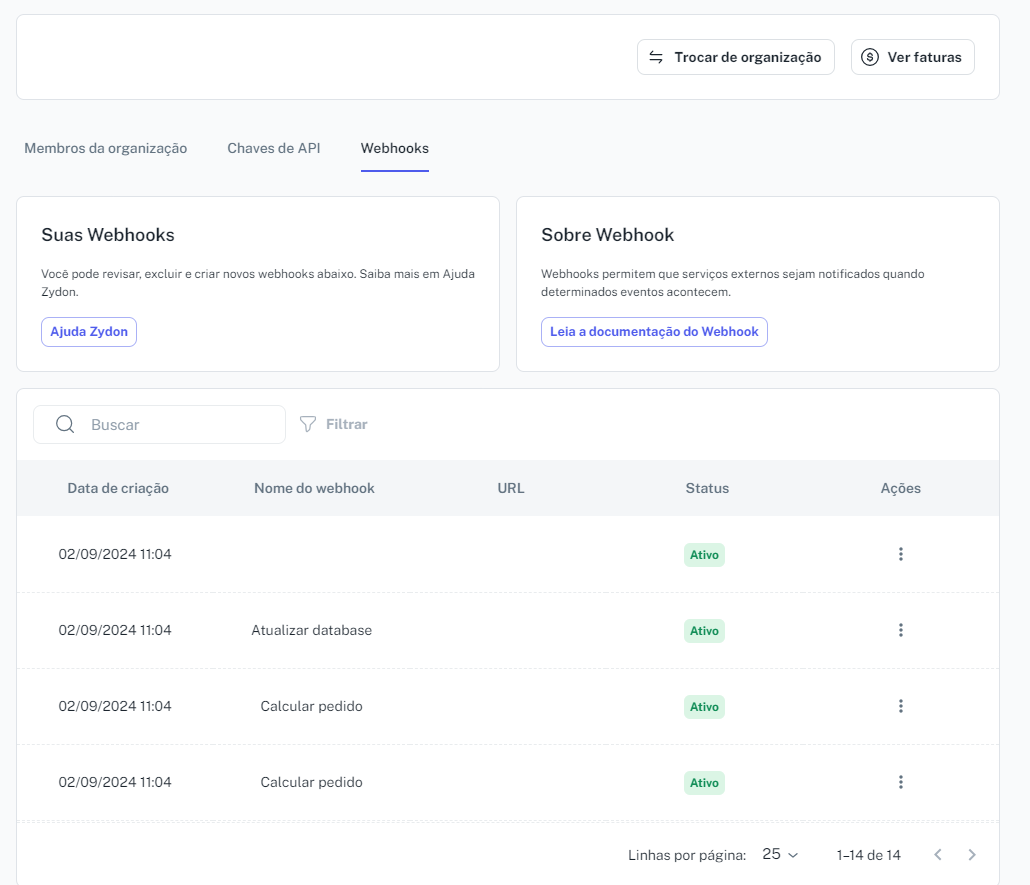The image size is (1030, 885).
Task: Open Ver faturas
Action: pyautogui.click(x=912, y=57)
